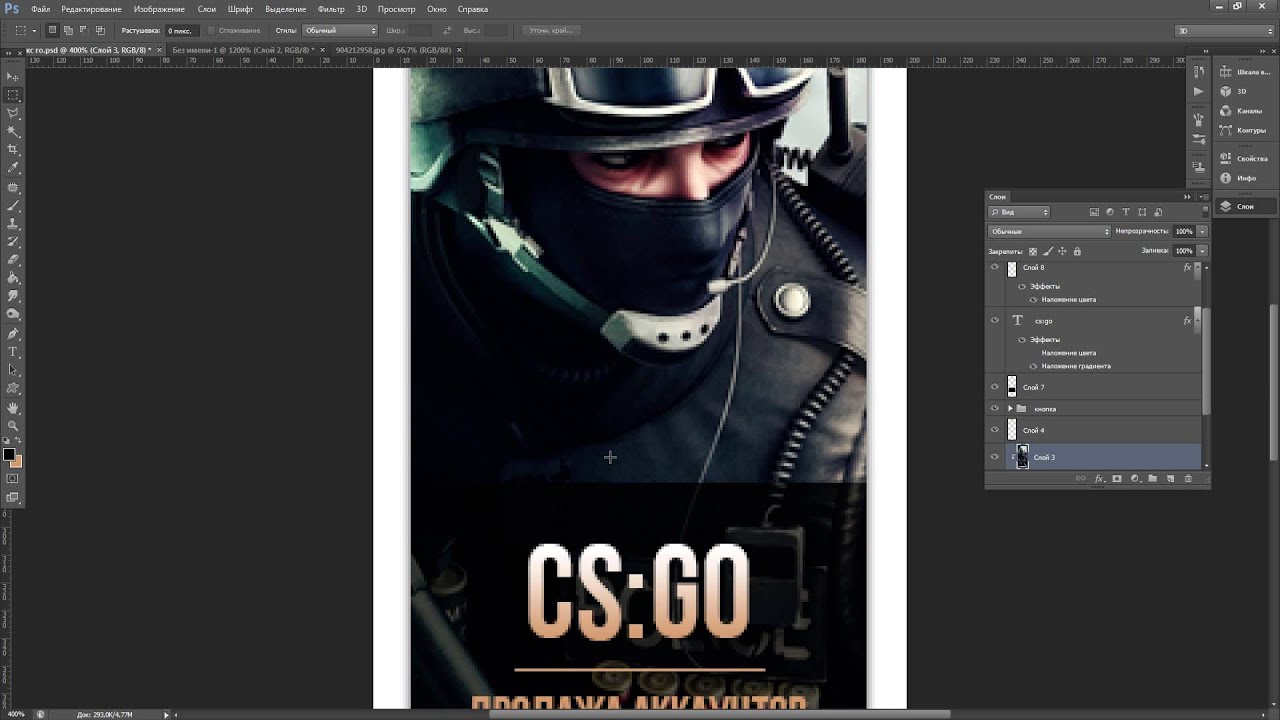Open the Редактирование menu

(x=91, y=9)
